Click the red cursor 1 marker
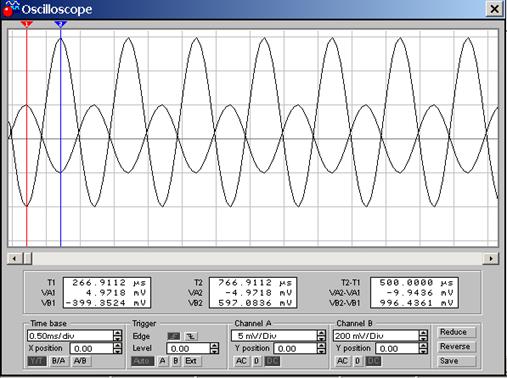The height and width of the screenshot is (378, 507). coord(26,24)
